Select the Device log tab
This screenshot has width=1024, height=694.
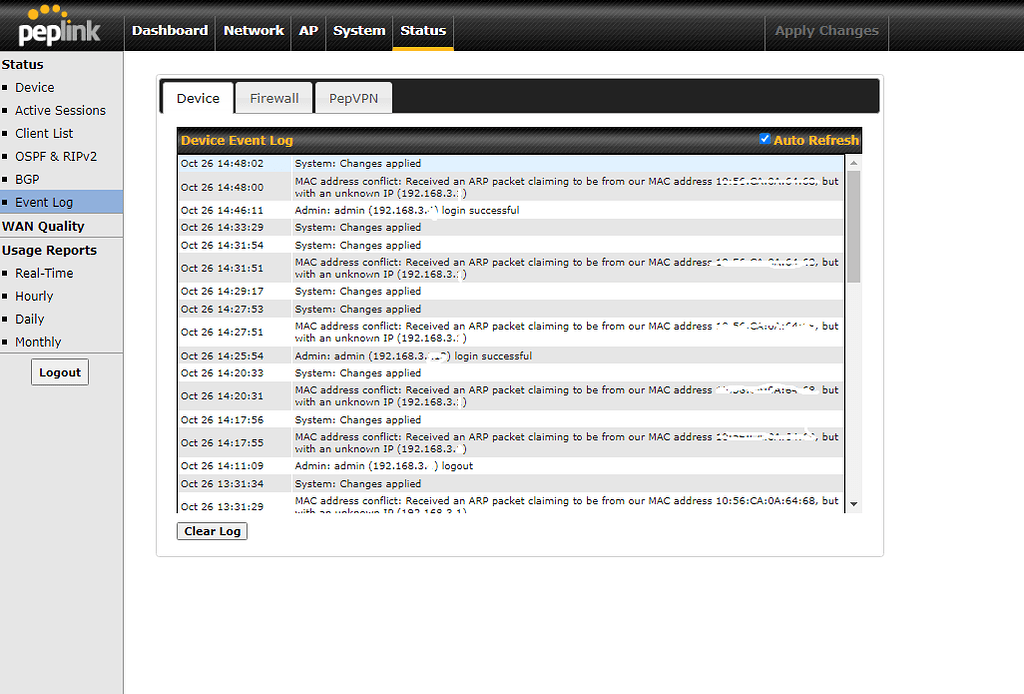pyautogui.click(x=198, y=98)
